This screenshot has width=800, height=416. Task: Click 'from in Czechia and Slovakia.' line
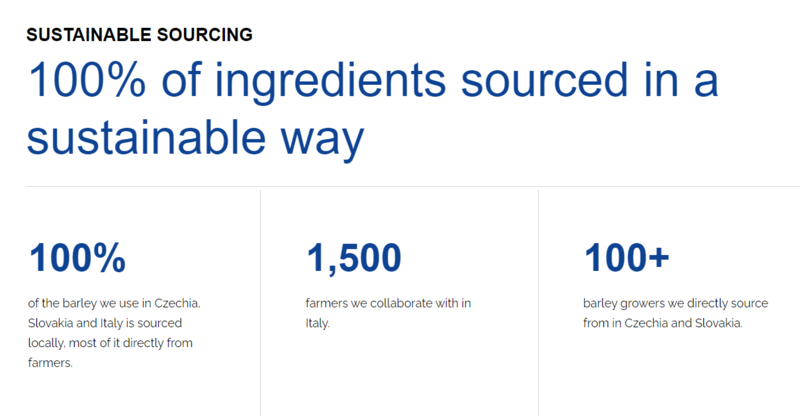(663, 323)
